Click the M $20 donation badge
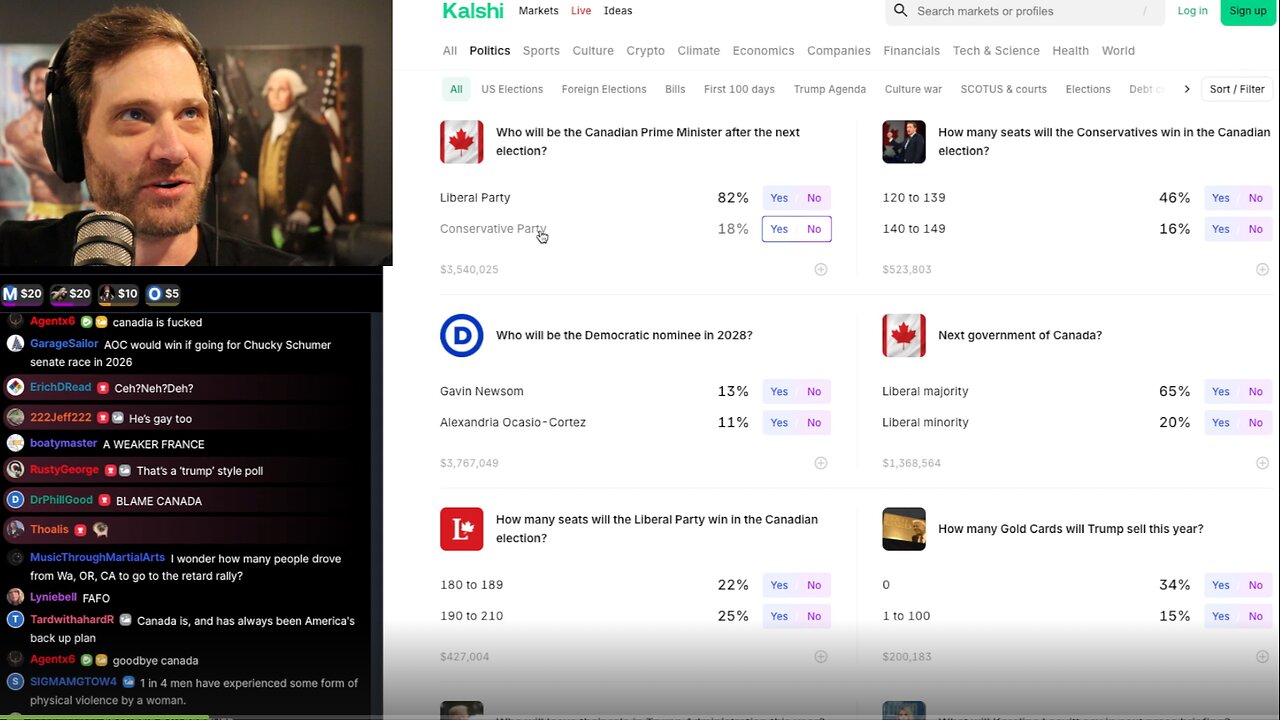The image size is (1280, 720). [x=23, y=293]
